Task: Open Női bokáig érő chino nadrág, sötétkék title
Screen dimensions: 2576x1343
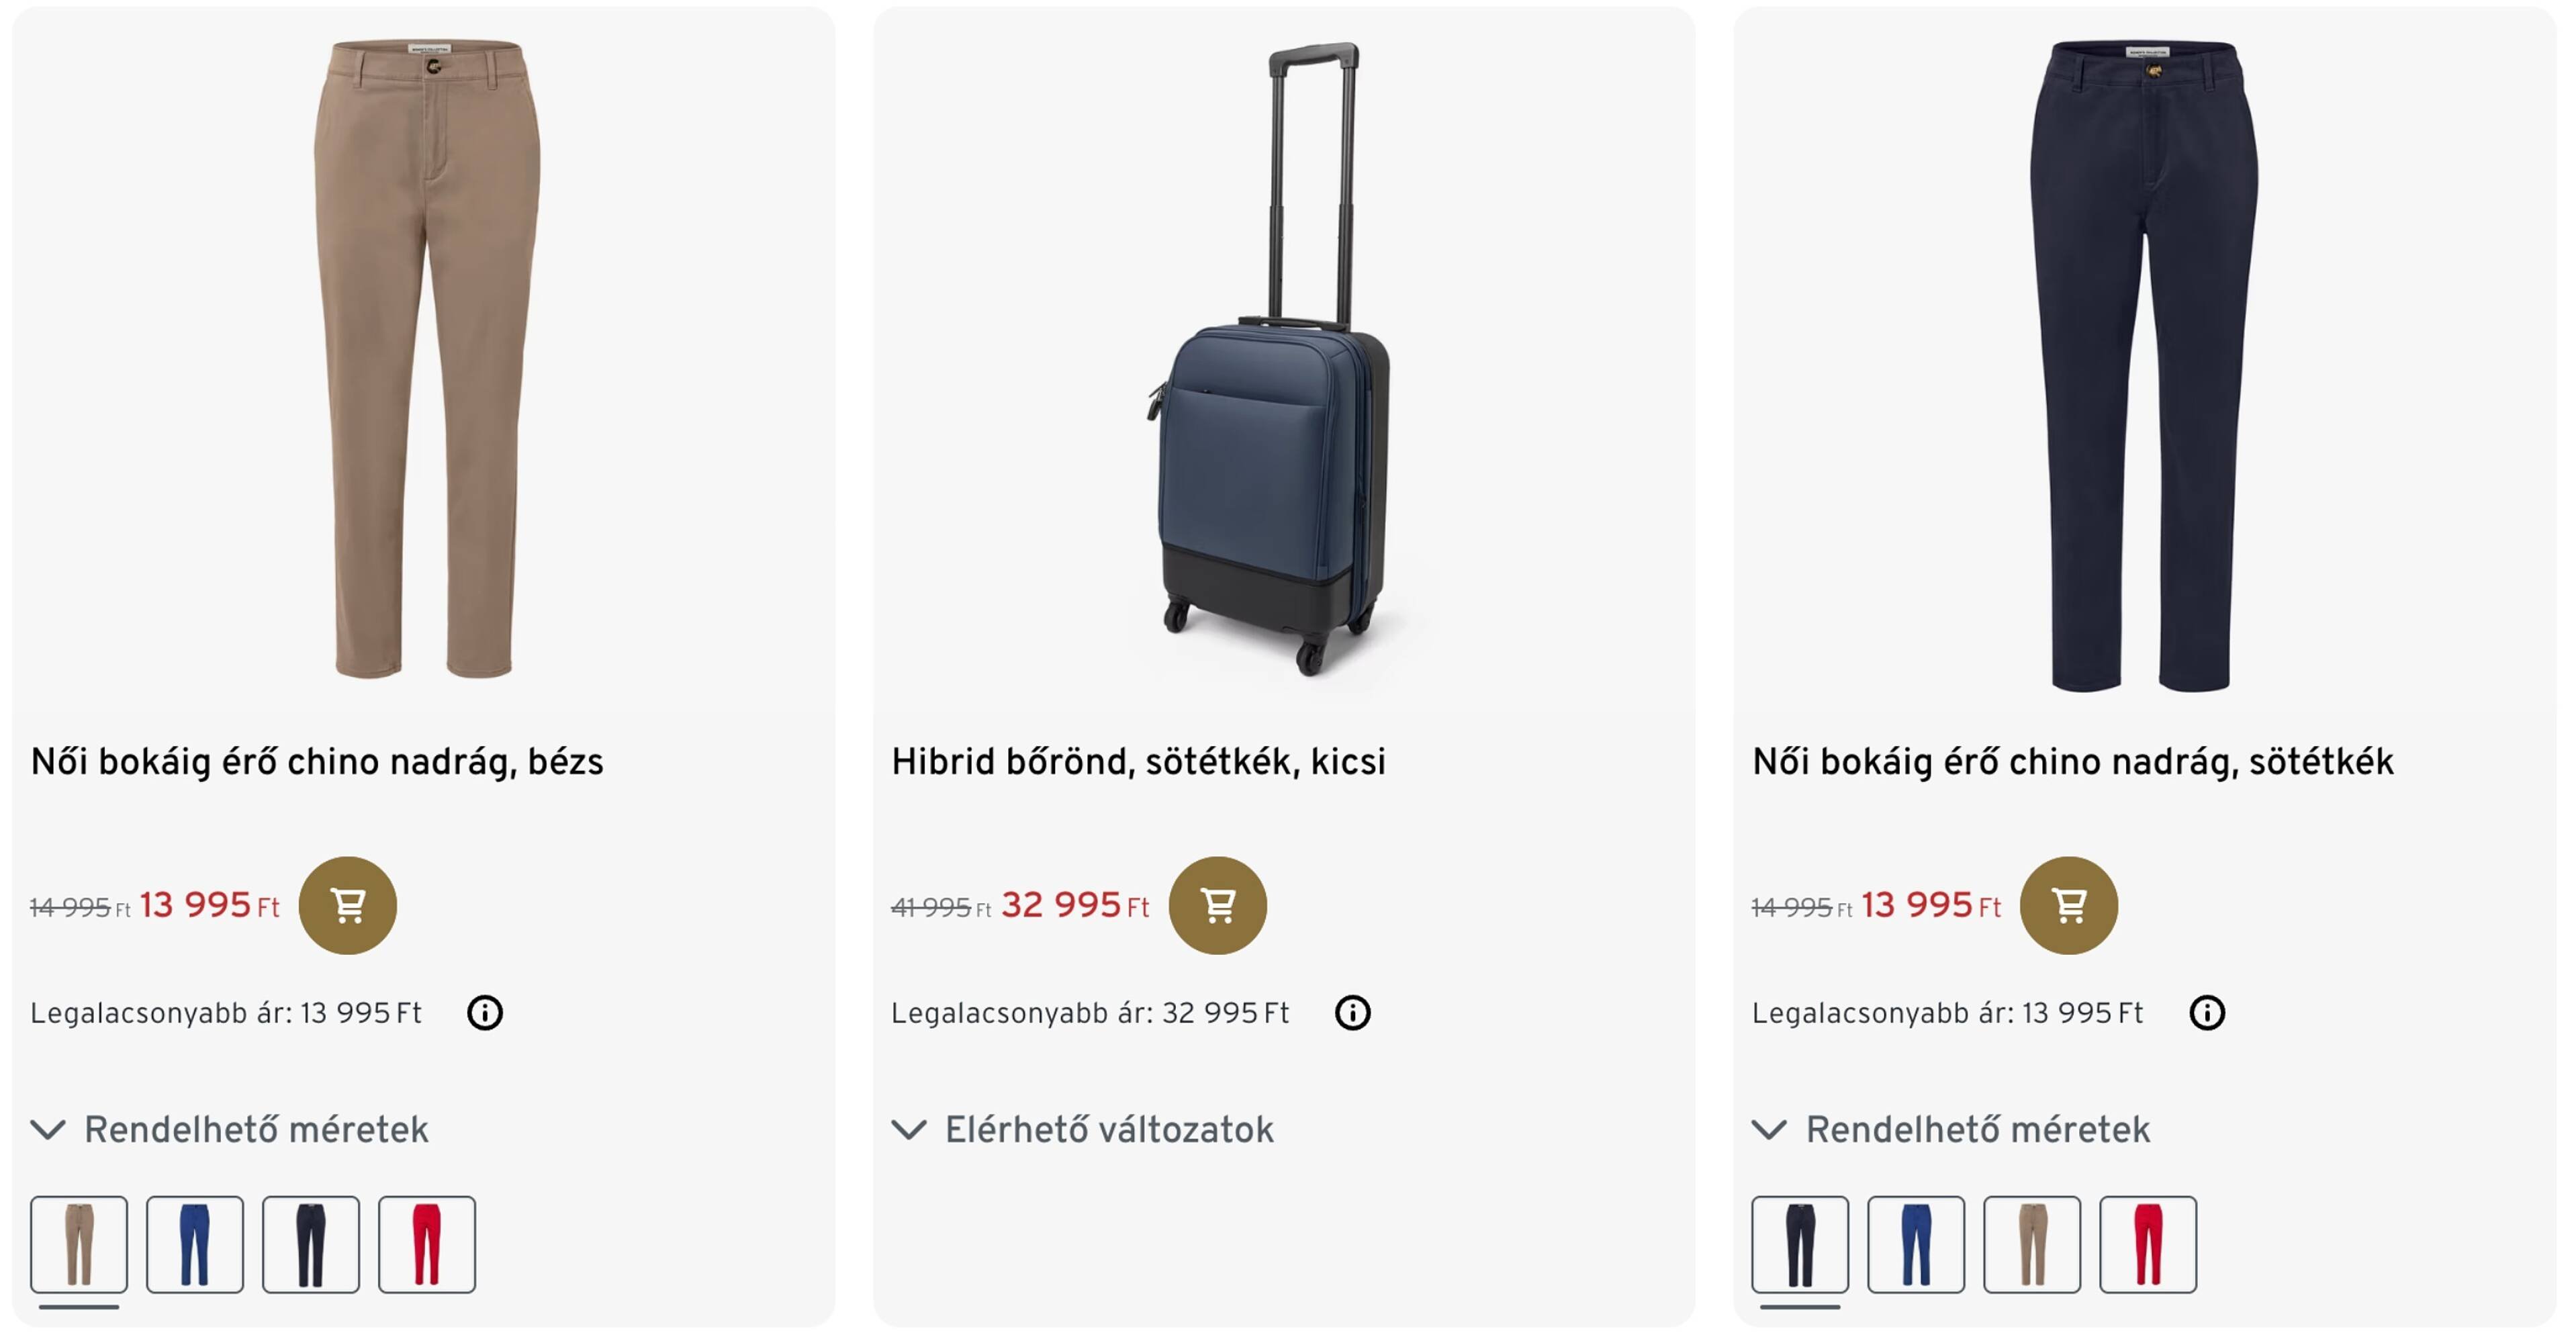Action: coord(2072,762)
